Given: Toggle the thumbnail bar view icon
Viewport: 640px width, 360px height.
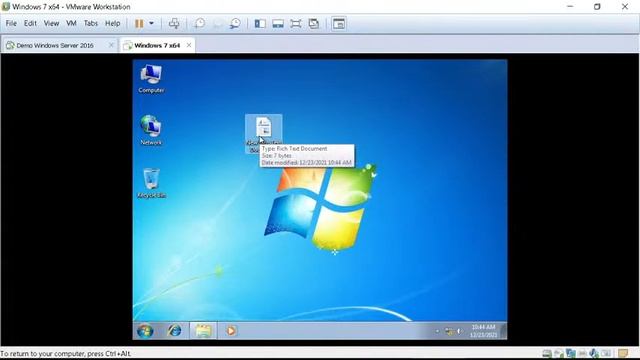Looking at the screenshot, I should click(x=278, y=24).
